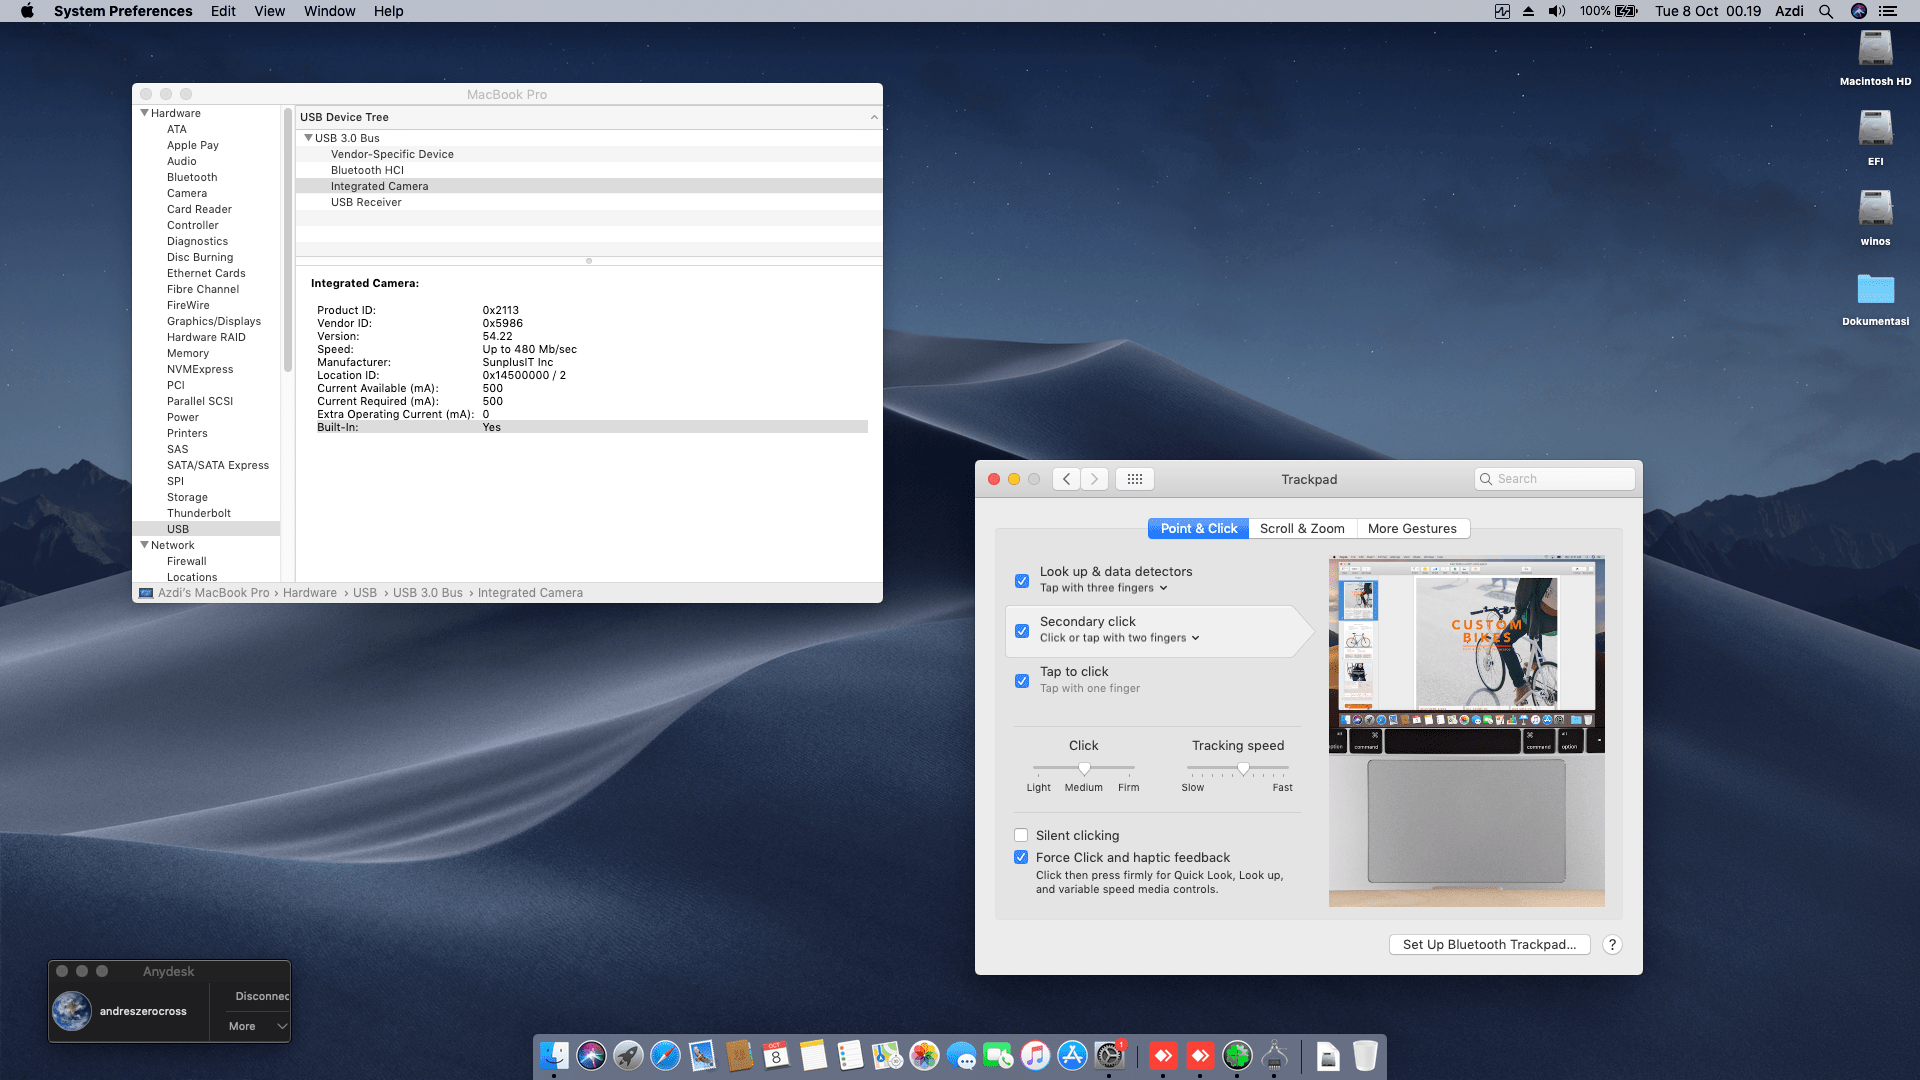Click Set Up Bluetooth Trackpad button
The width and height of the screenshot is (1920, 1080).
click(x=1489, y=944)
